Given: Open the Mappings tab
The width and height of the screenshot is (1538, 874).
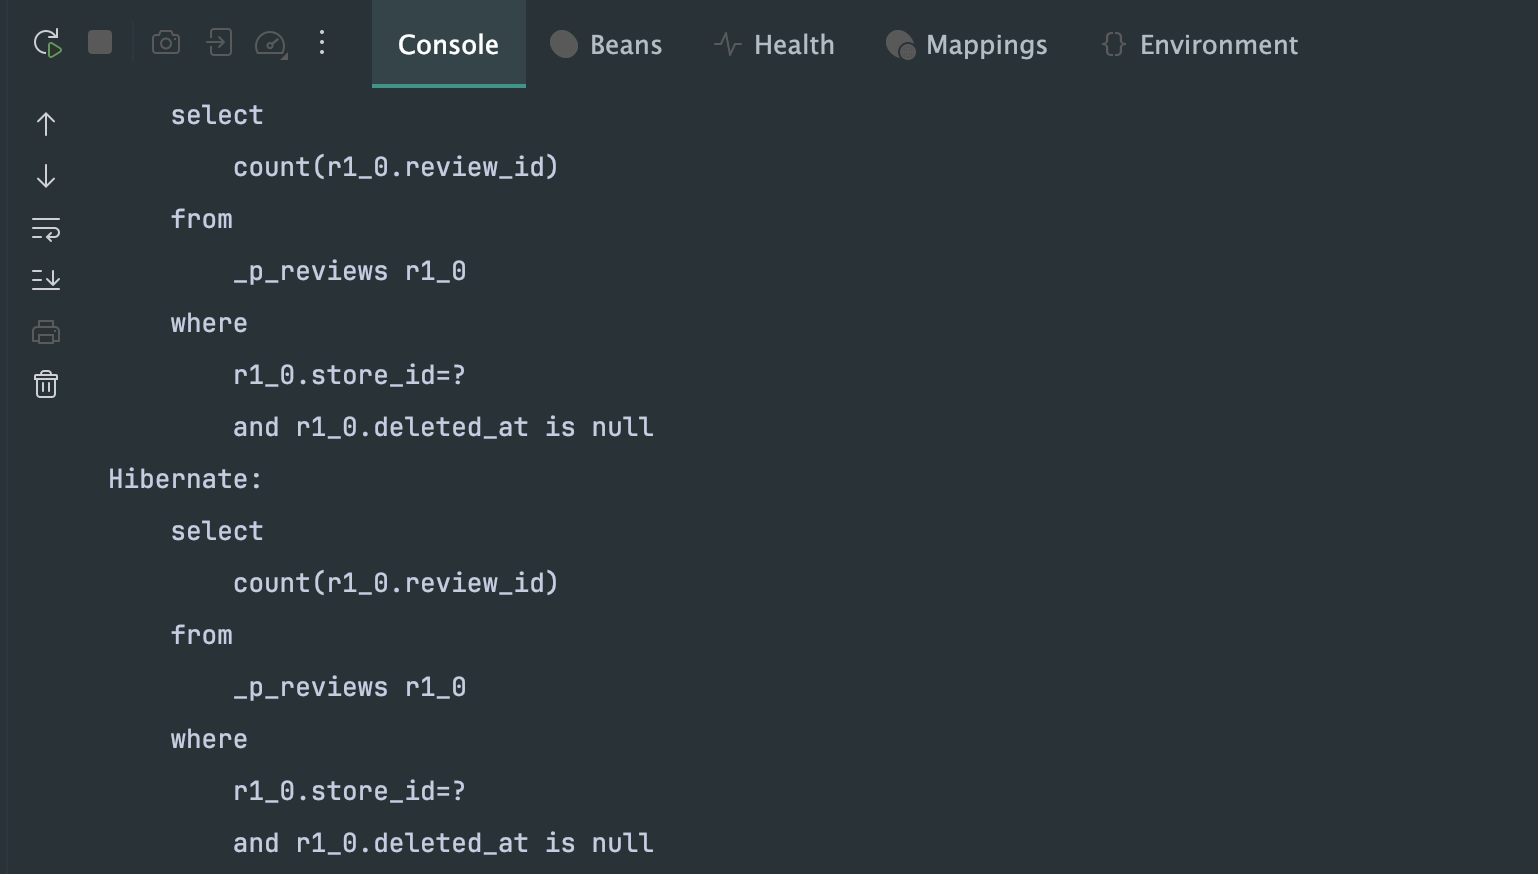Looking at the screenshot, I should [x=966, y=44].
